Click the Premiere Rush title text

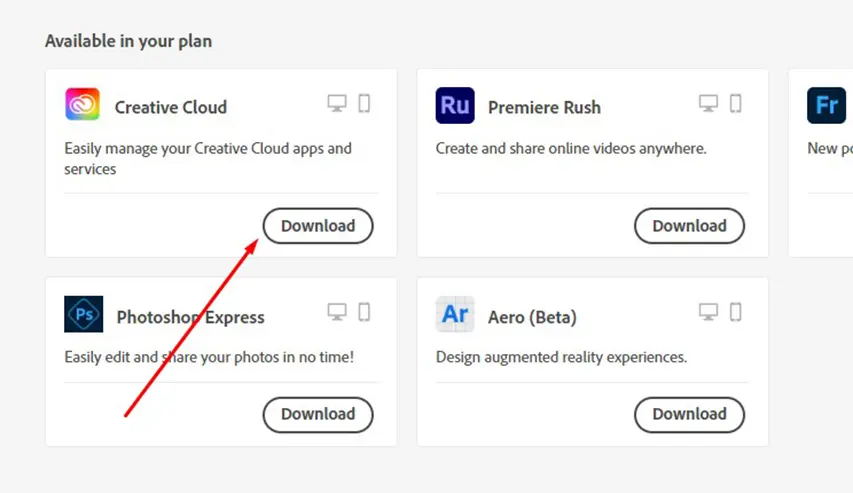point(544,107)
